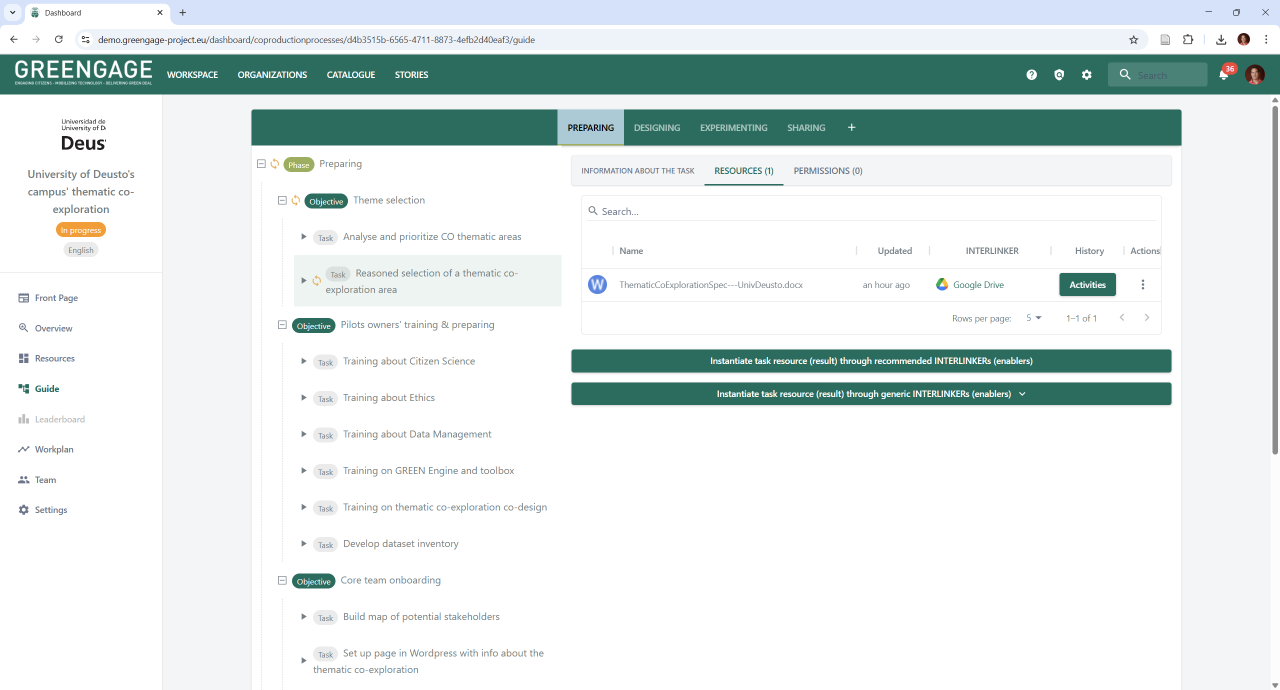Click the Guide sidebar icon
Screen dimensions: 1280x690
[24, 389]
